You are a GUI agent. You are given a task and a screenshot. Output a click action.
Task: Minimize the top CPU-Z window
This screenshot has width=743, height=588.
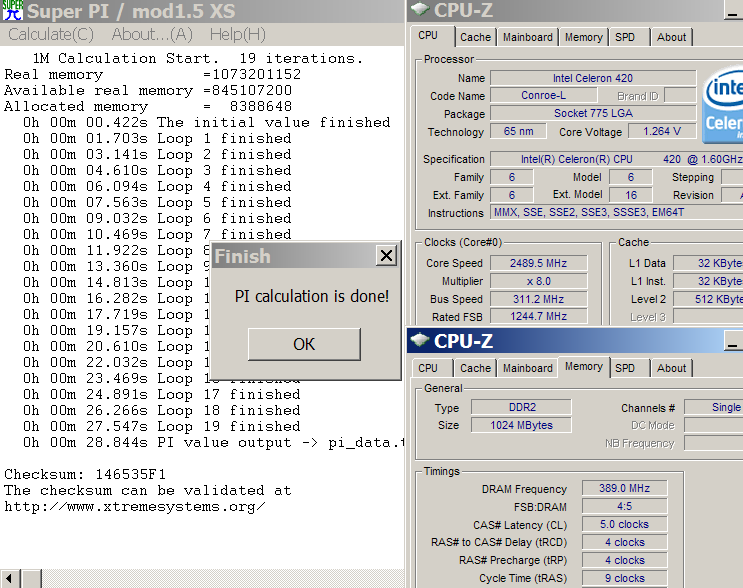(x=734, y=10)
